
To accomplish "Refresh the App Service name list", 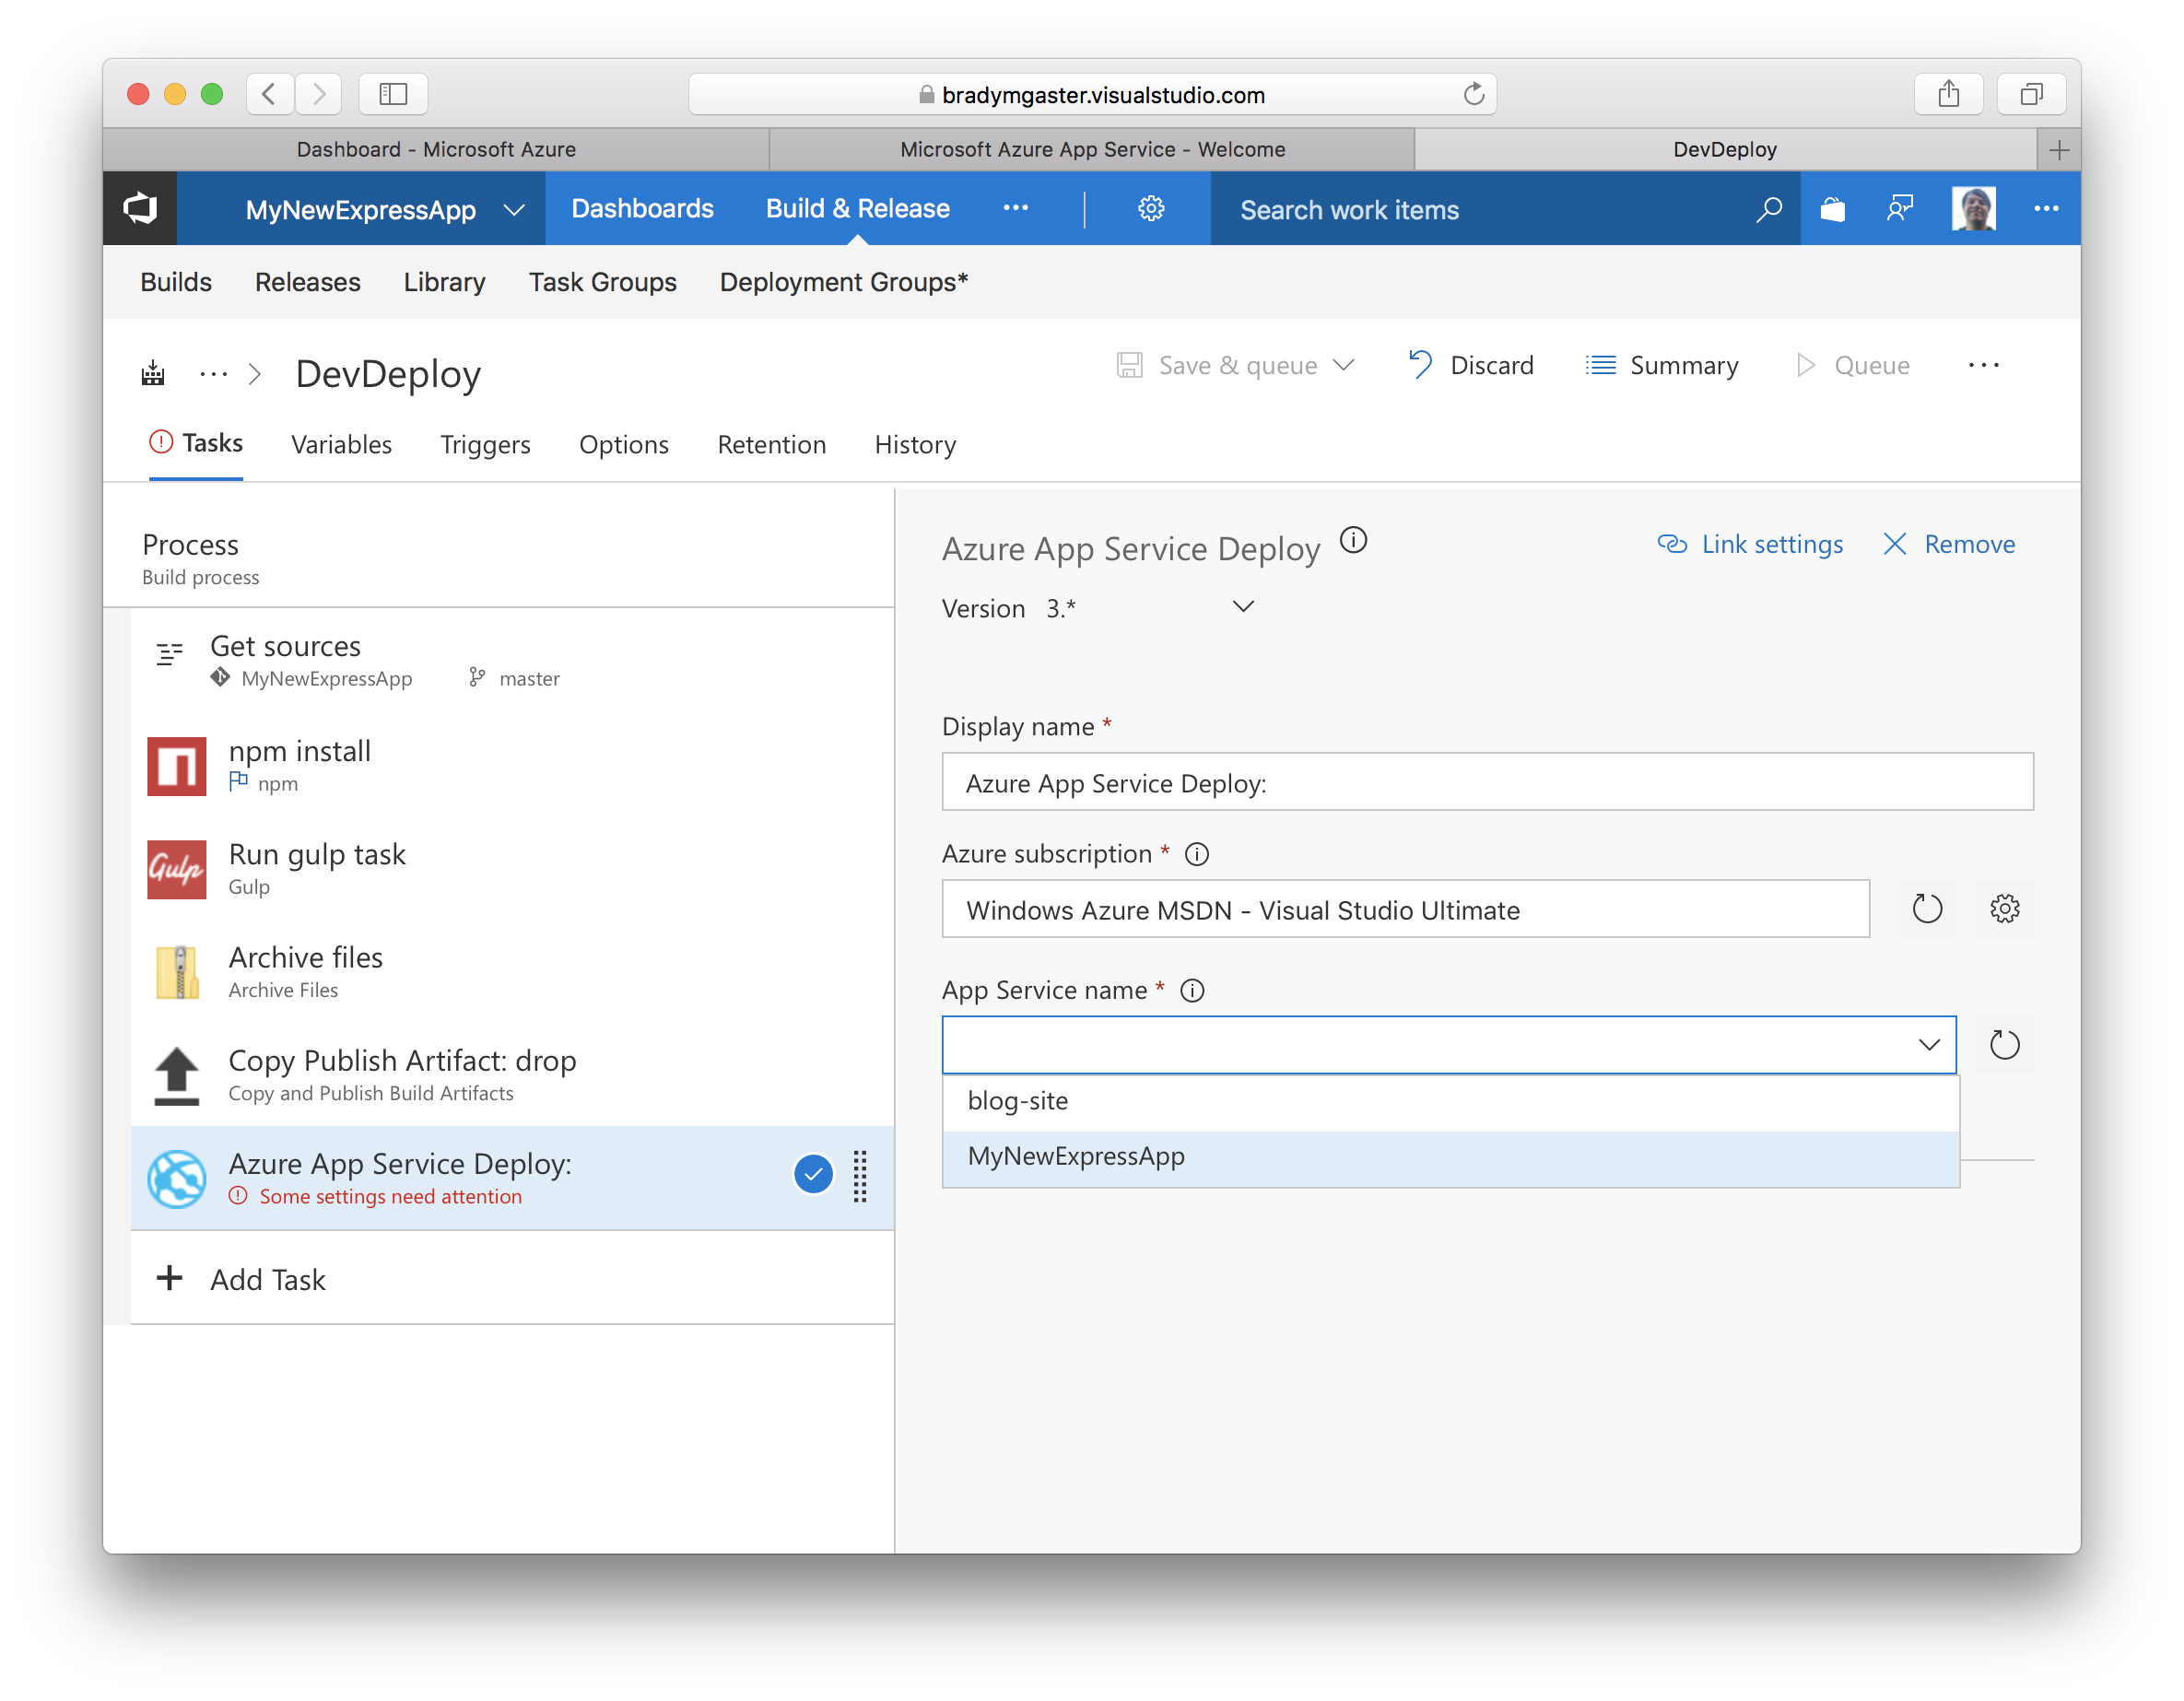I will point(2004,1045).
